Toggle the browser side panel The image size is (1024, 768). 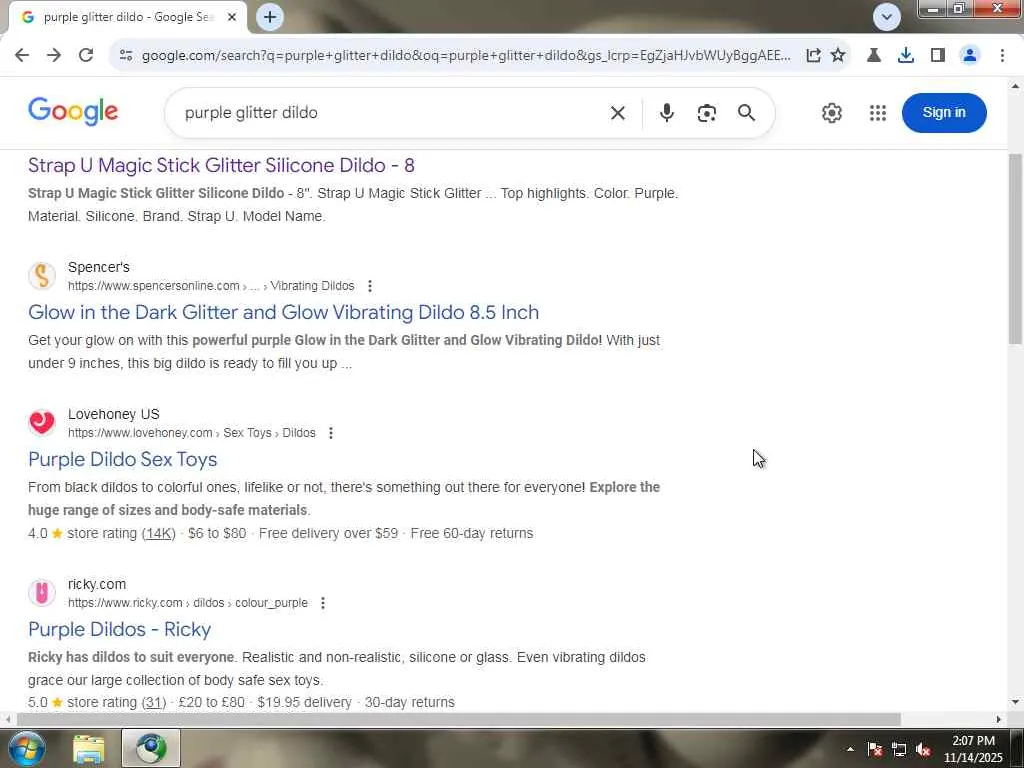click(938, 56)
